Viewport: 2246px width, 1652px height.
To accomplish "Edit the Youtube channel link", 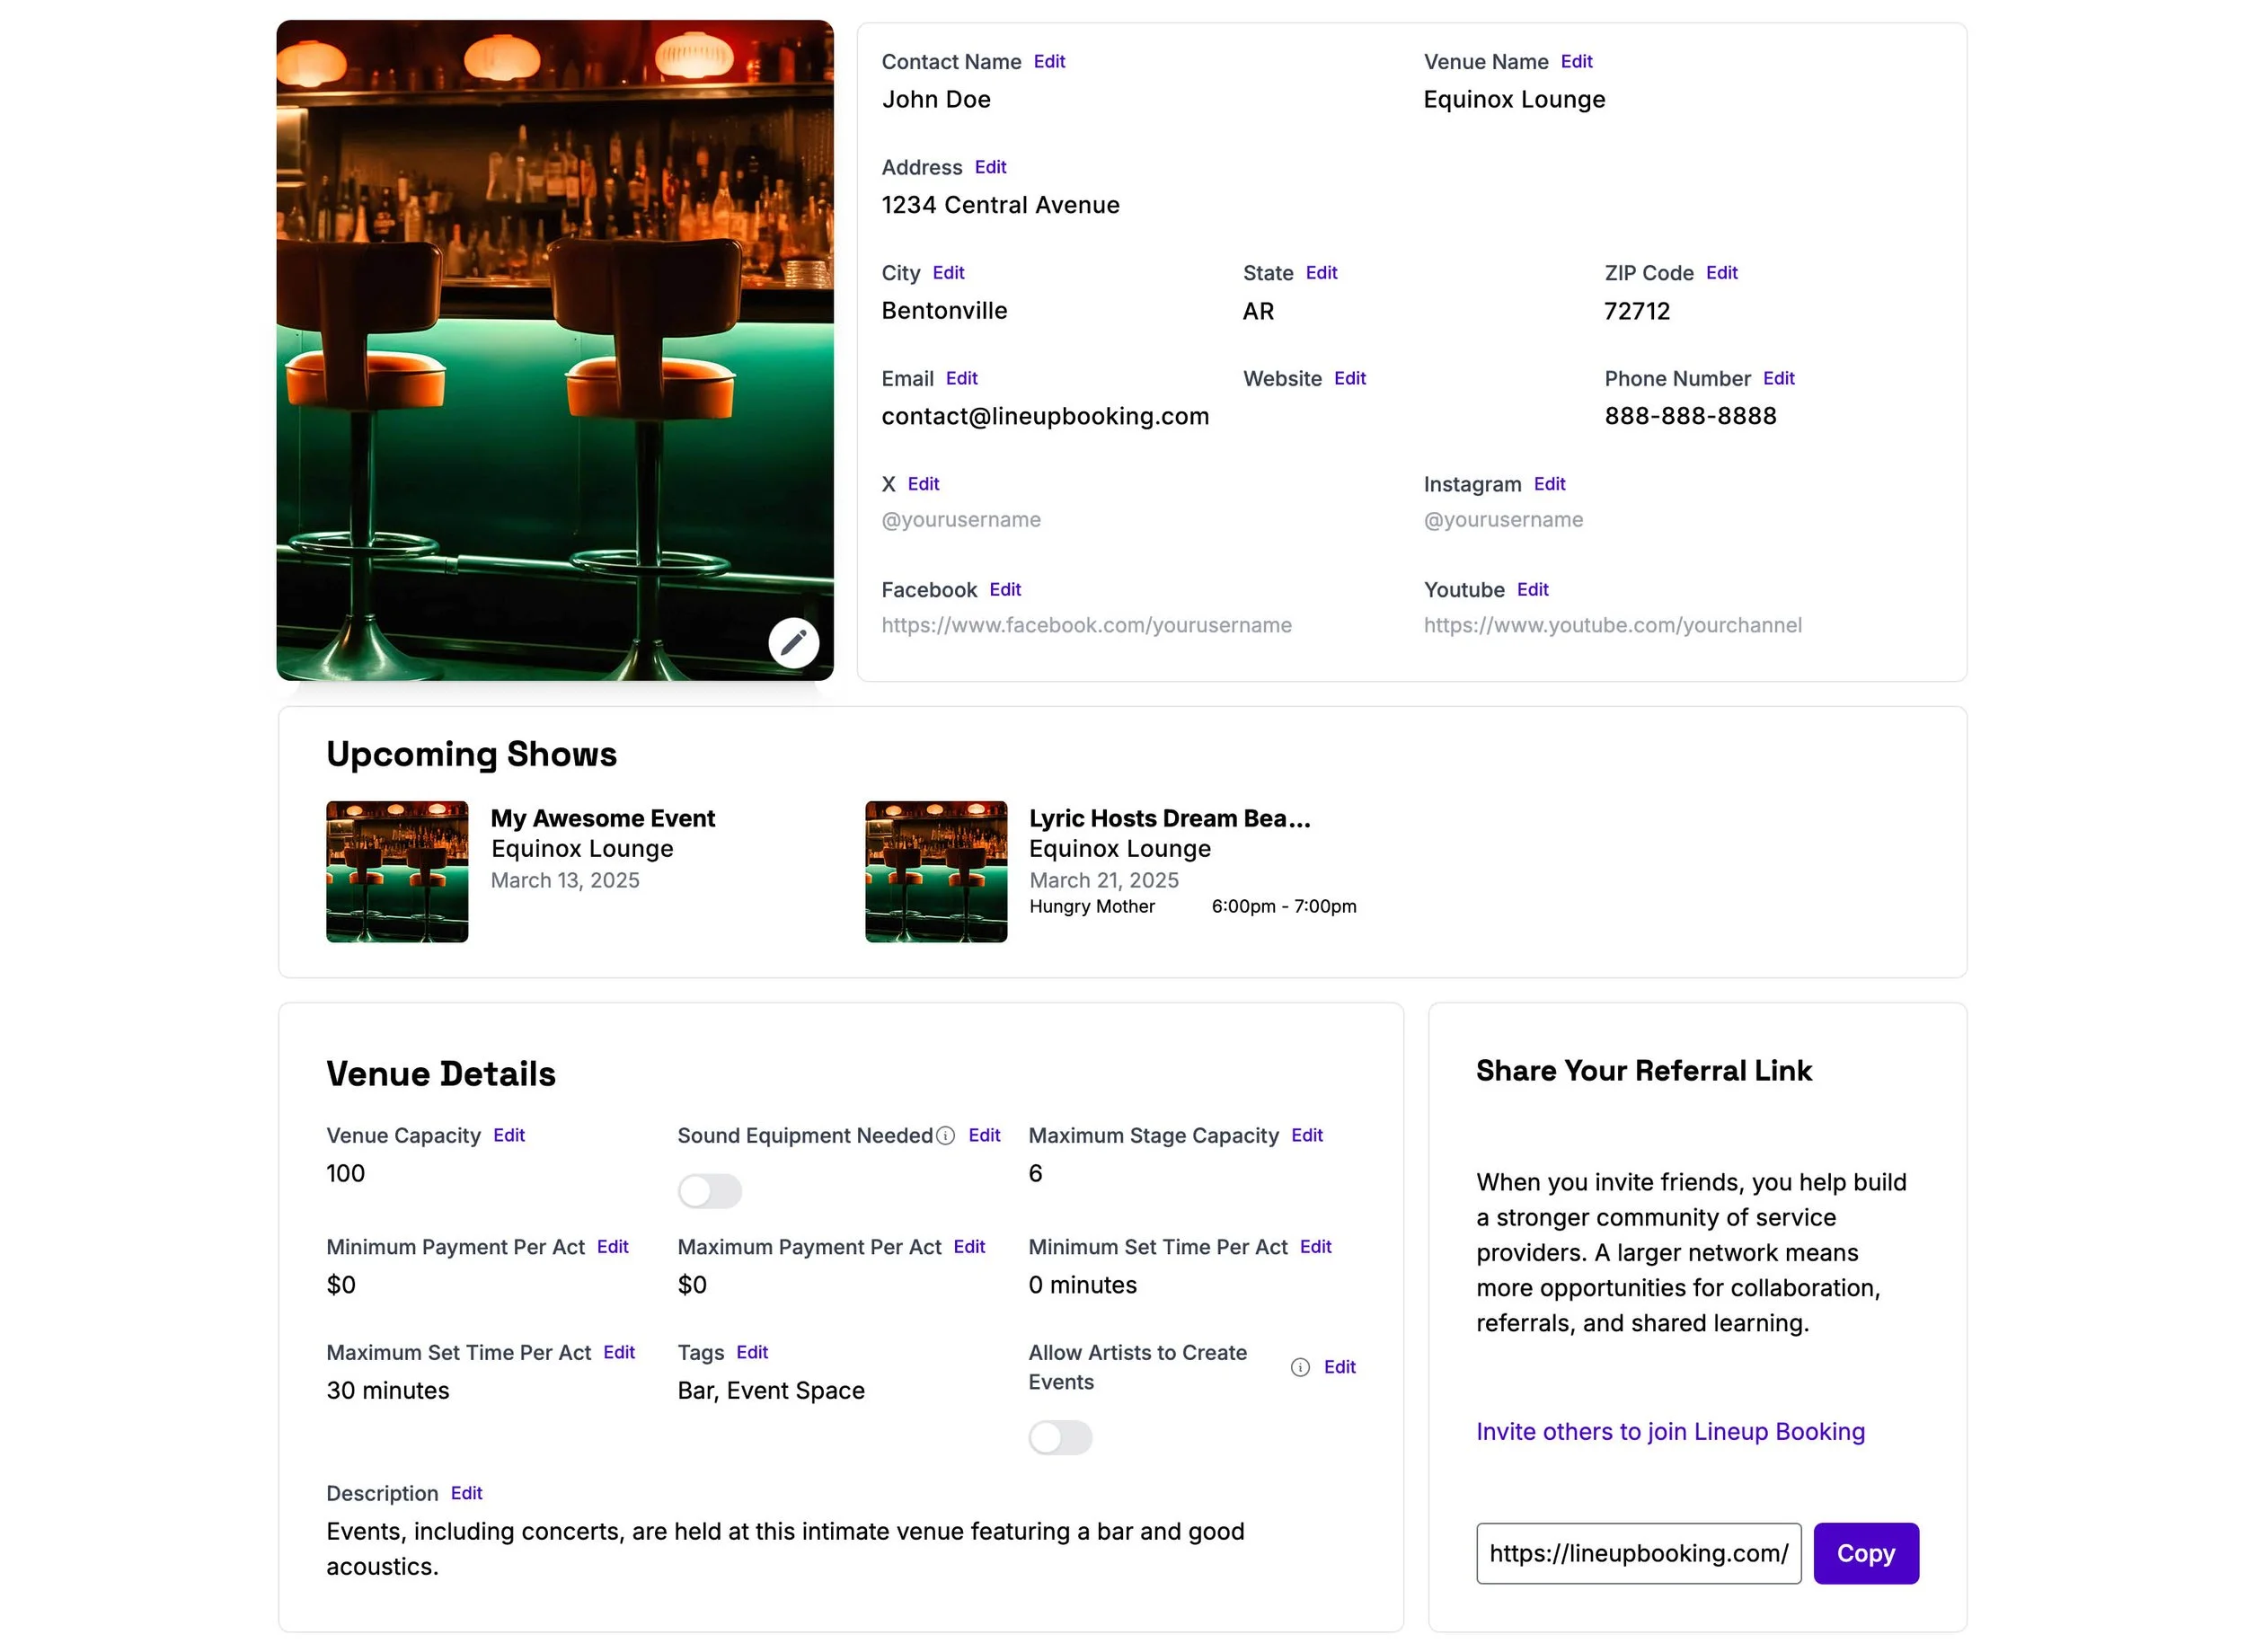I will point(1532,589).
